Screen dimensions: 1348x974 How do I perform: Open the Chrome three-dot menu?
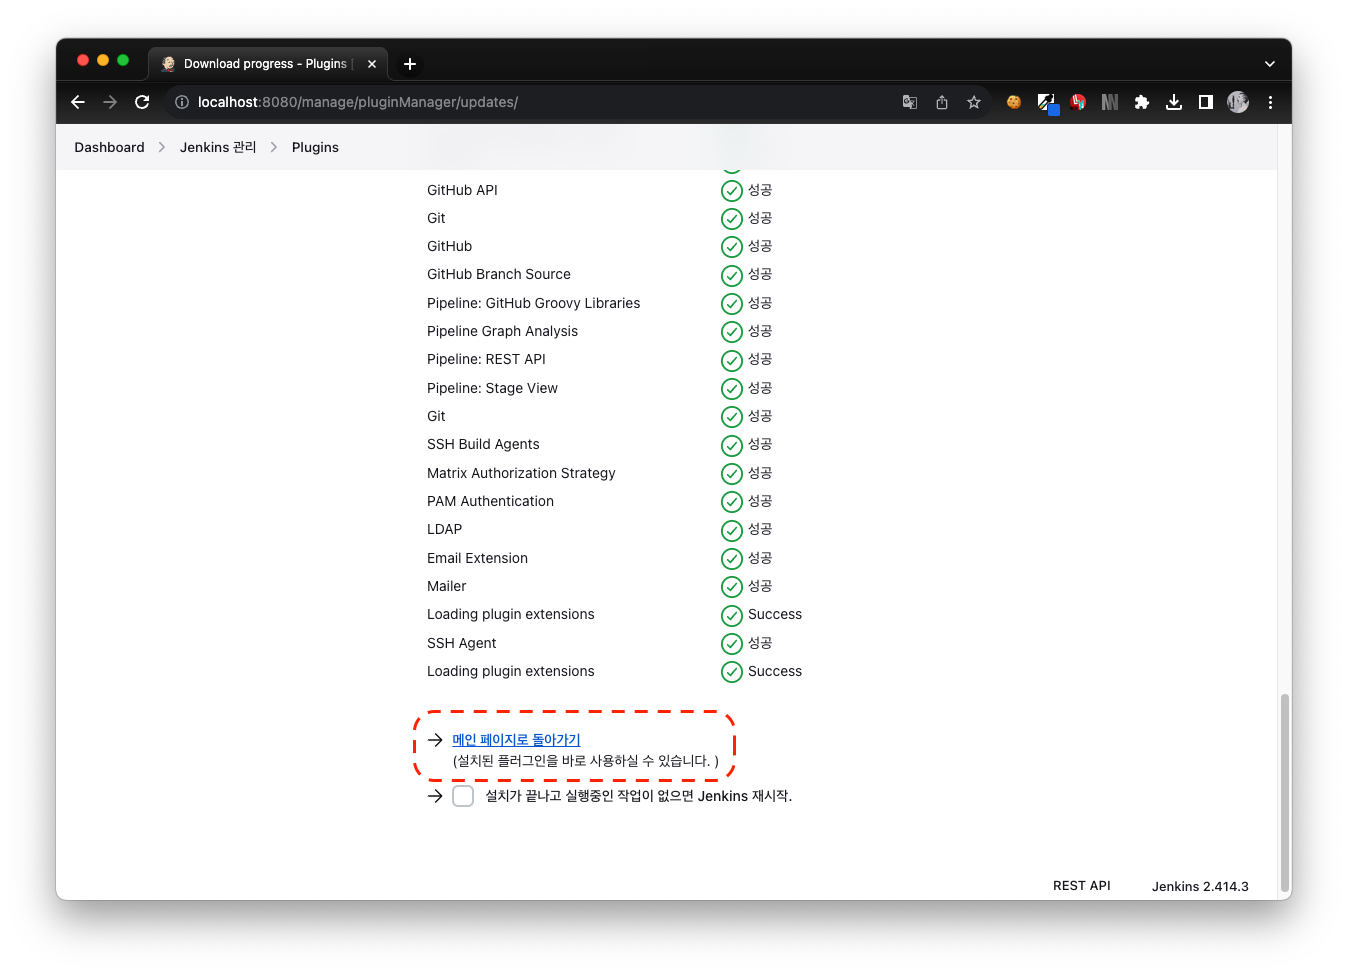click(1270, 102)
